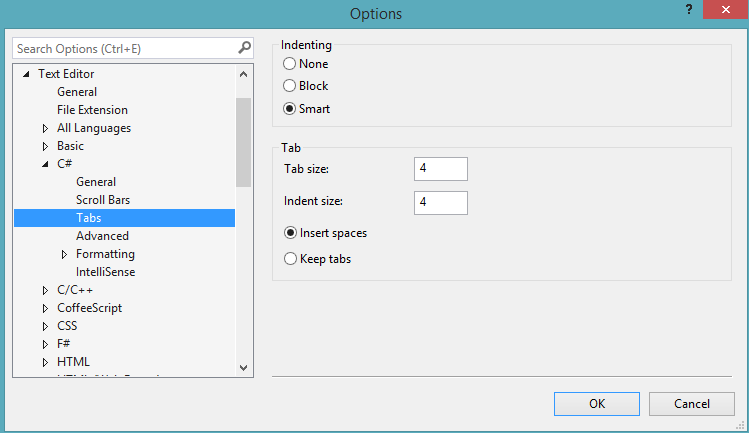Select the Insert spaces option
This screenshot has height=433, width=749.
291,233
